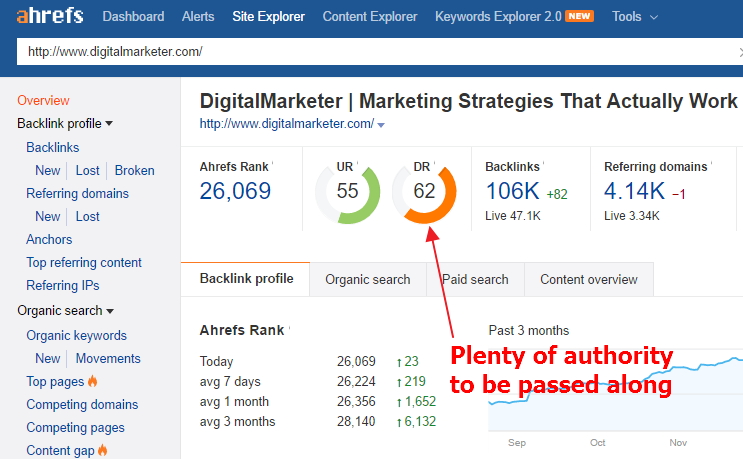Open the Dashboard menu item
This screenshot has height=459, width=743.
pos(133,17)
